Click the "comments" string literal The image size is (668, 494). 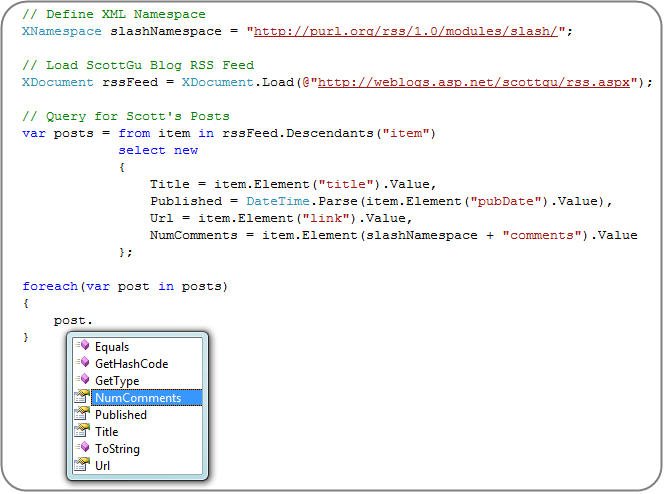tap(542, 236)
